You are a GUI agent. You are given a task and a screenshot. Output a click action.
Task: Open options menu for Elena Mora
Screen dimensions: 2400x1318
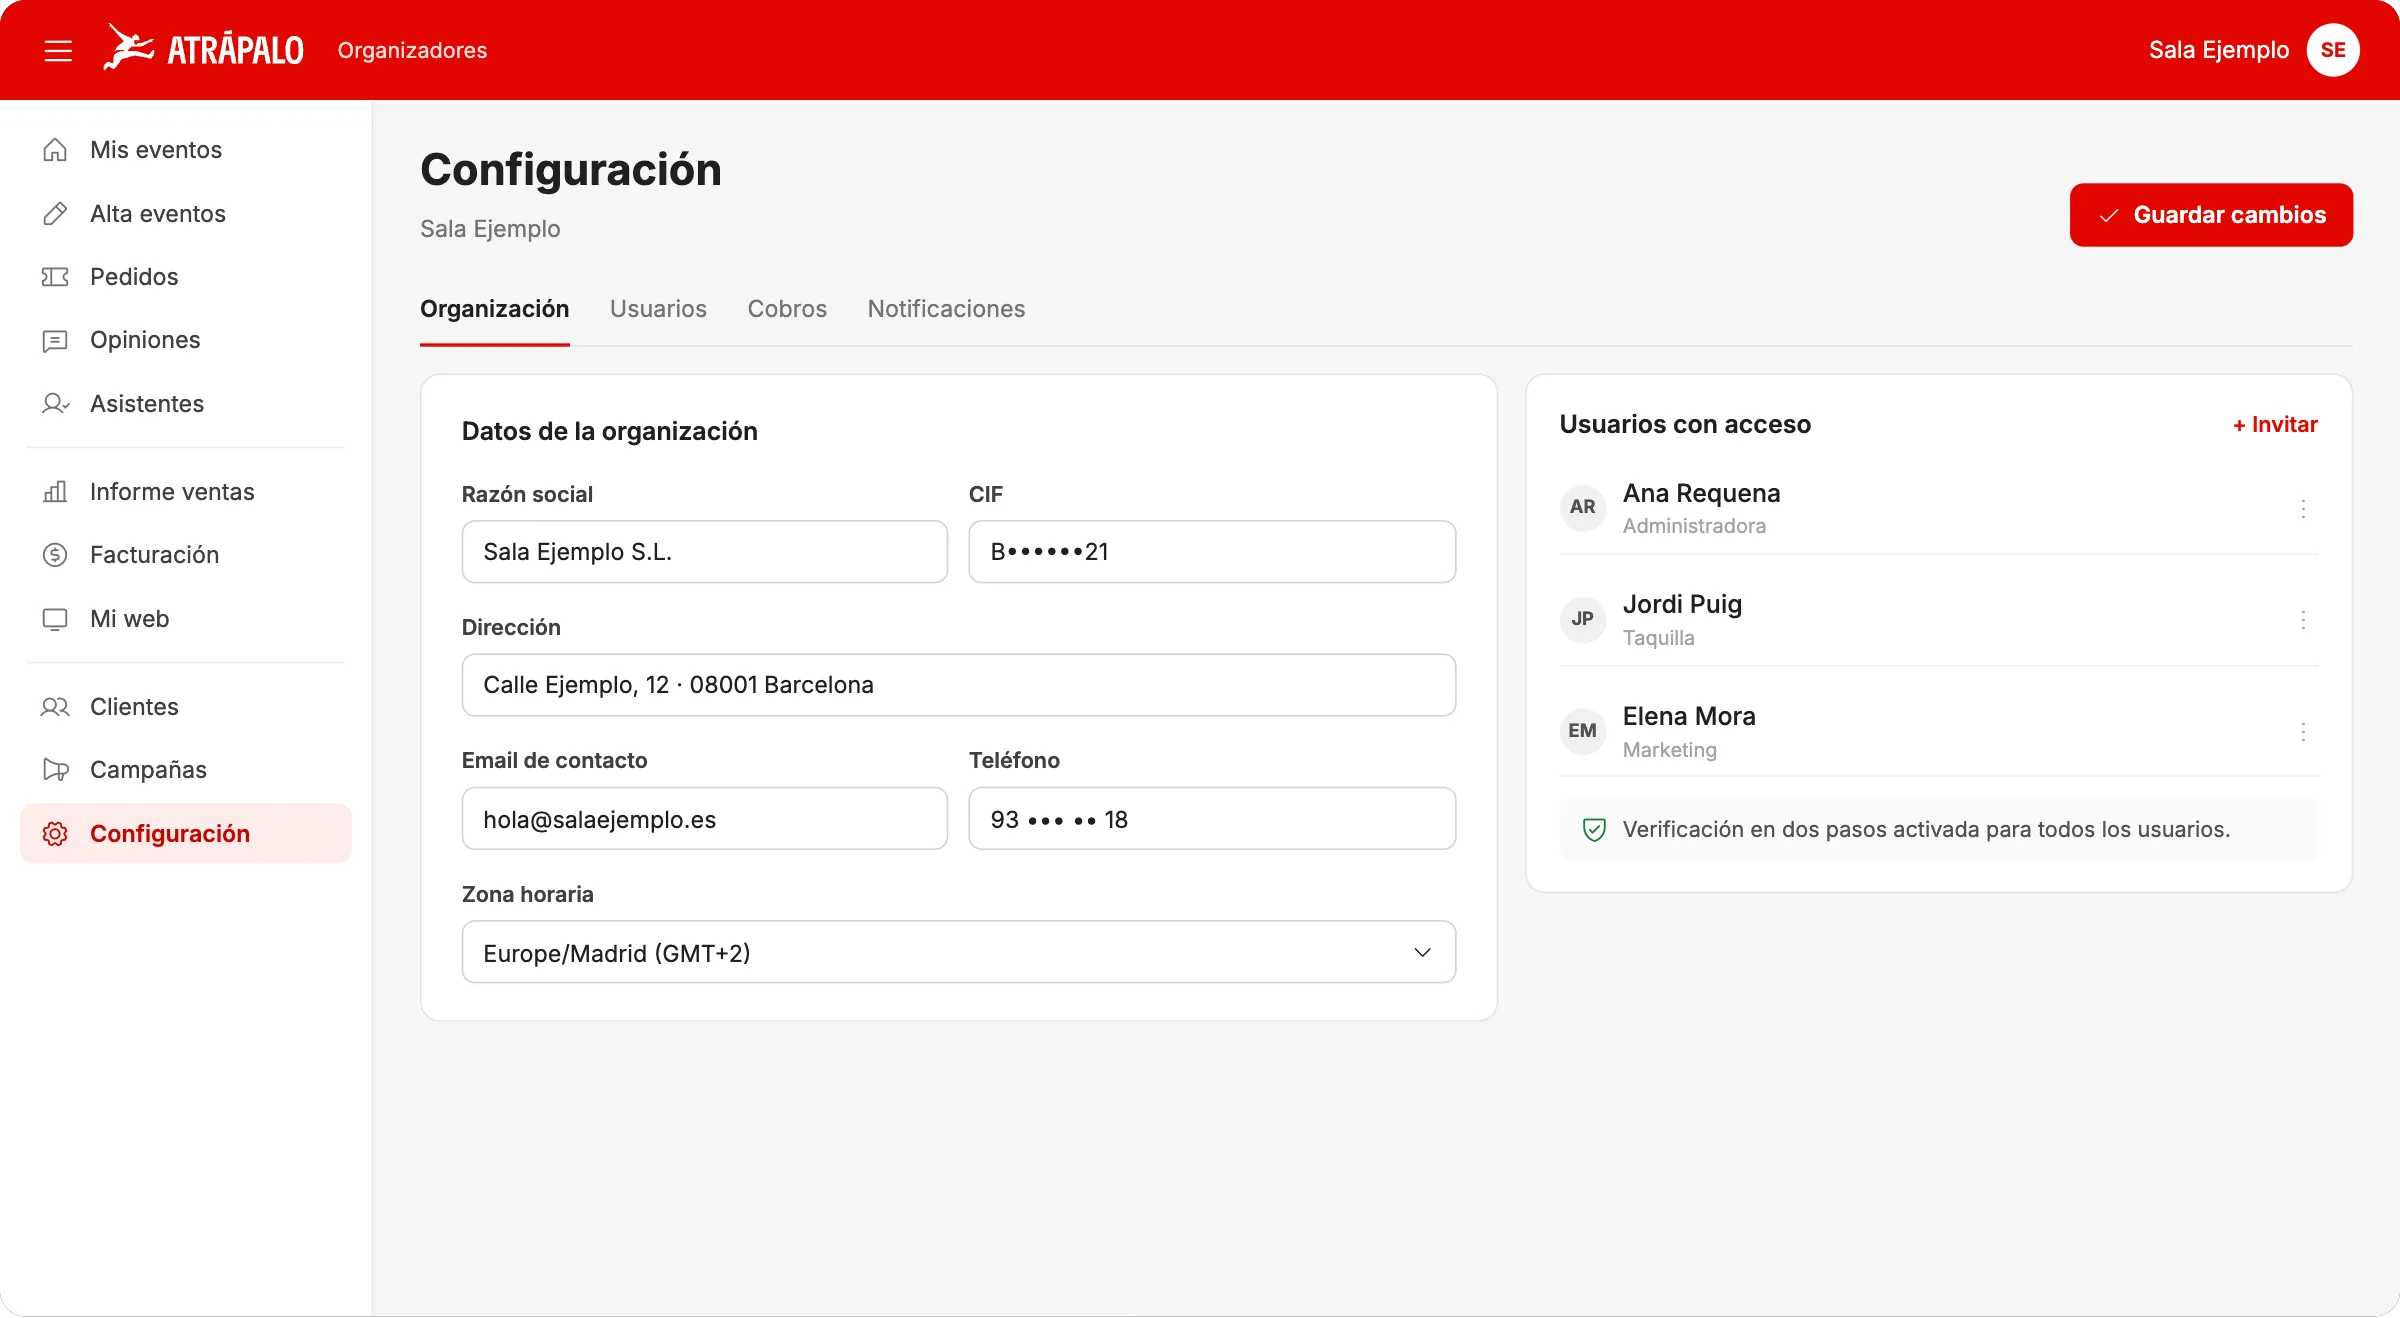[x=2303, y=732]
